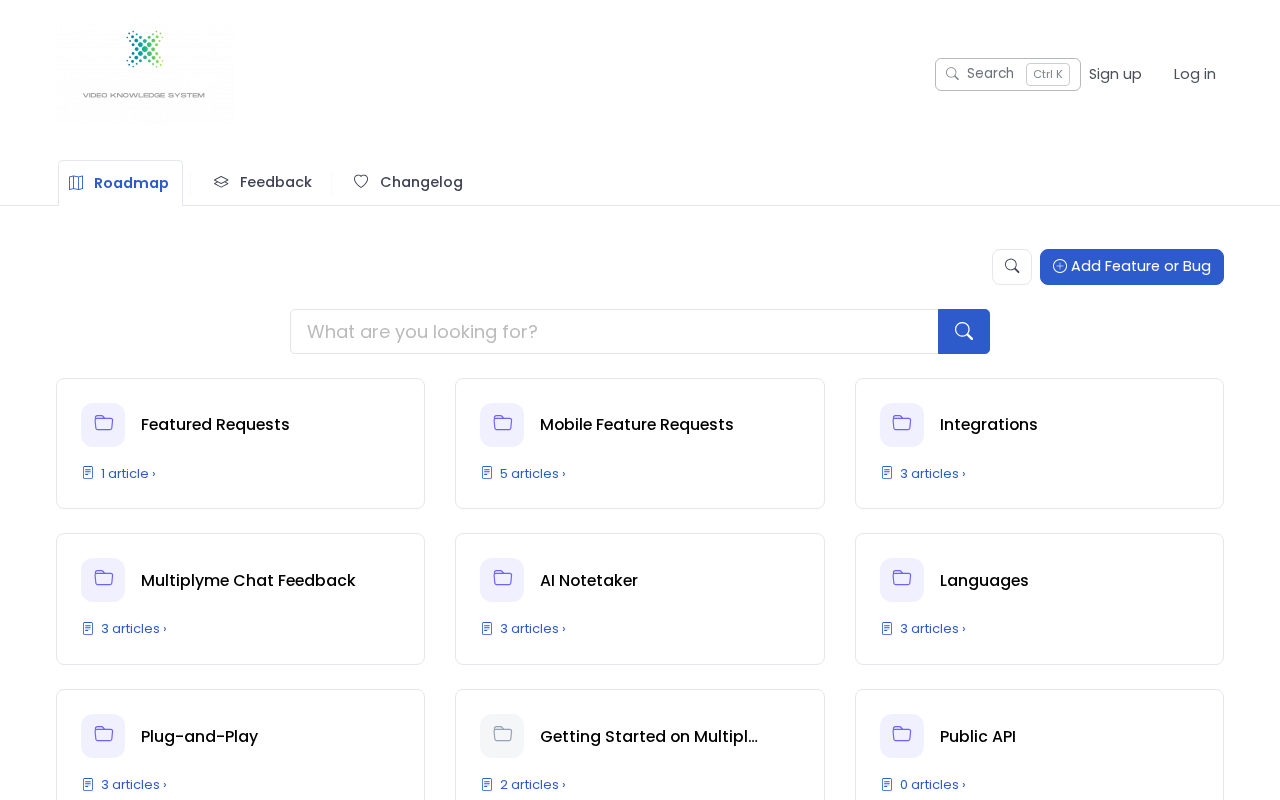Open the Changelog tab

click(408, 182)
